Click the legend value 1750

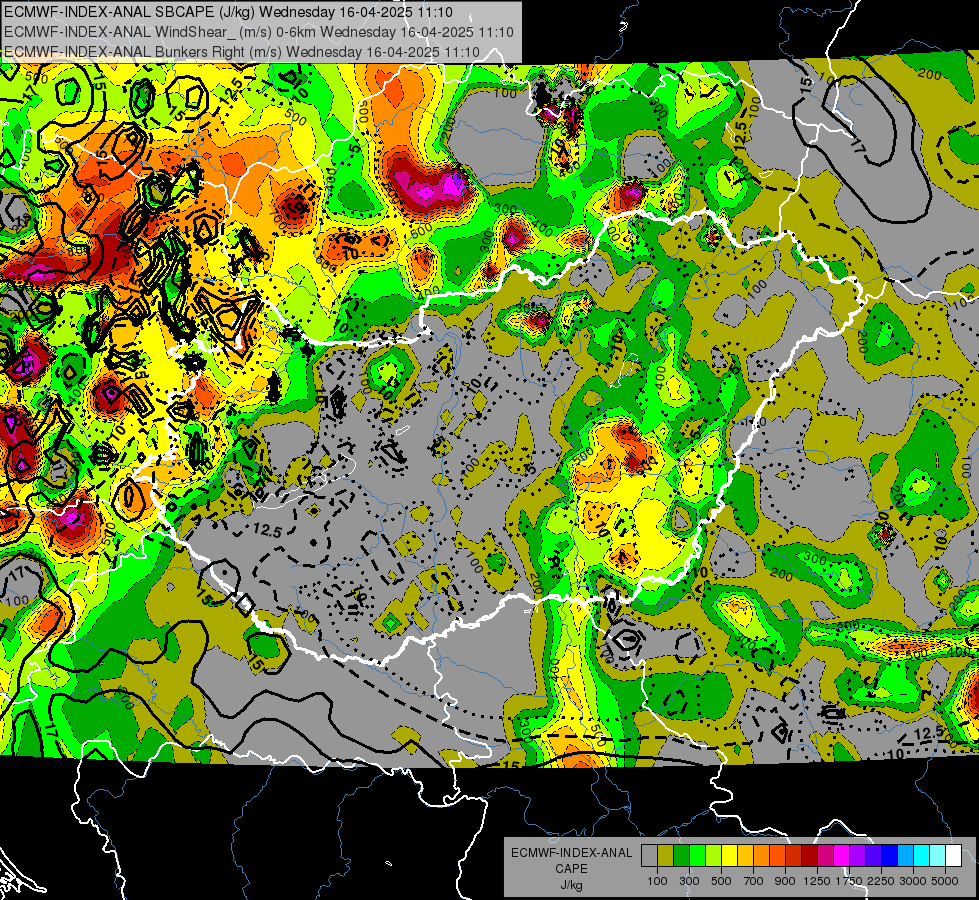click(x=849, y=881)
